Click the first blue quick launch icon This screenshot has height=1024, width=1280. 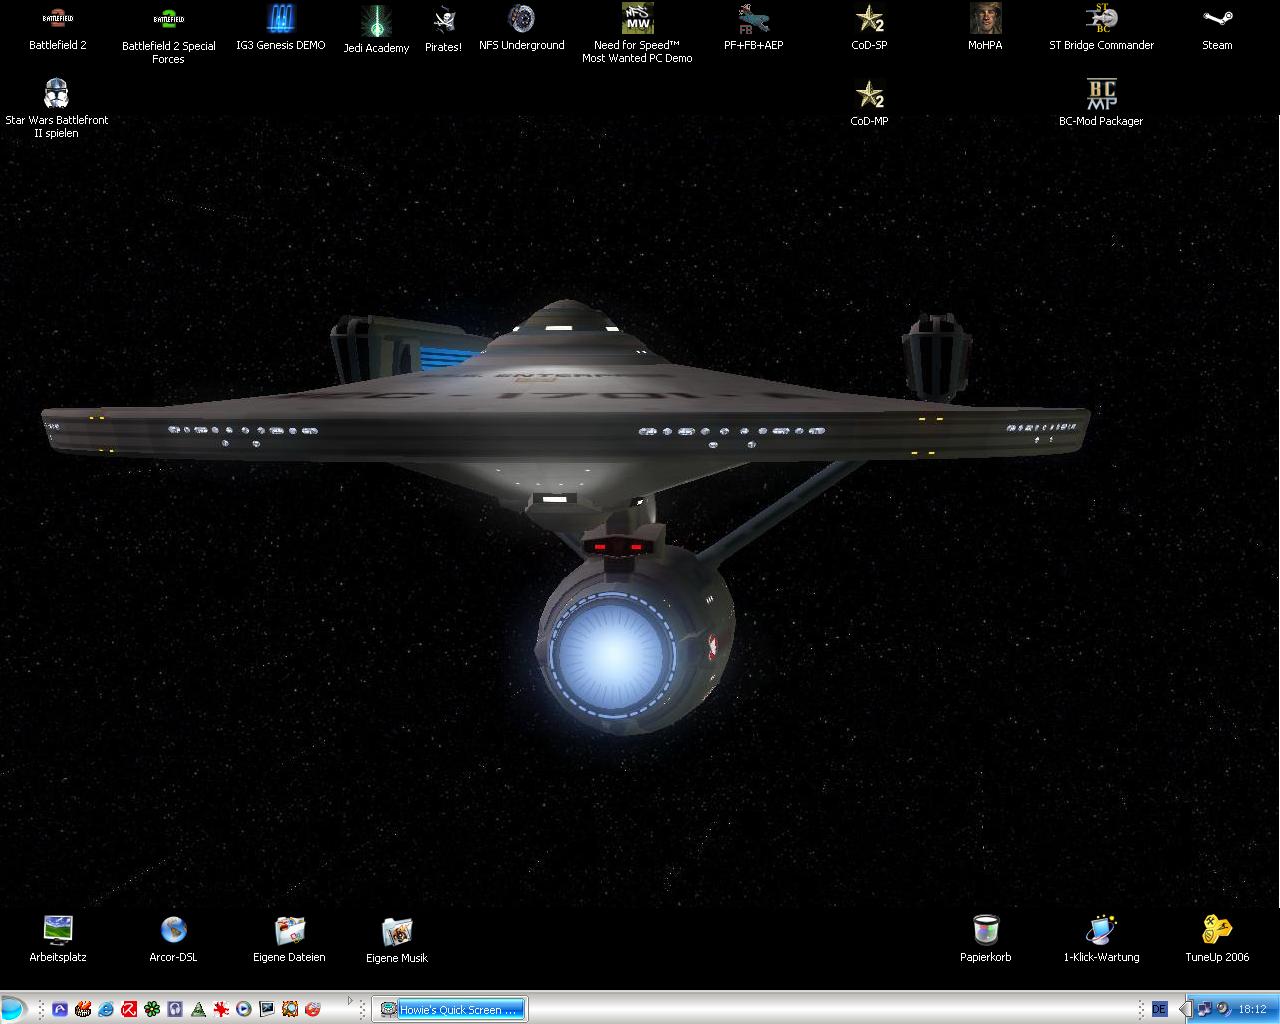point(60,1009)
